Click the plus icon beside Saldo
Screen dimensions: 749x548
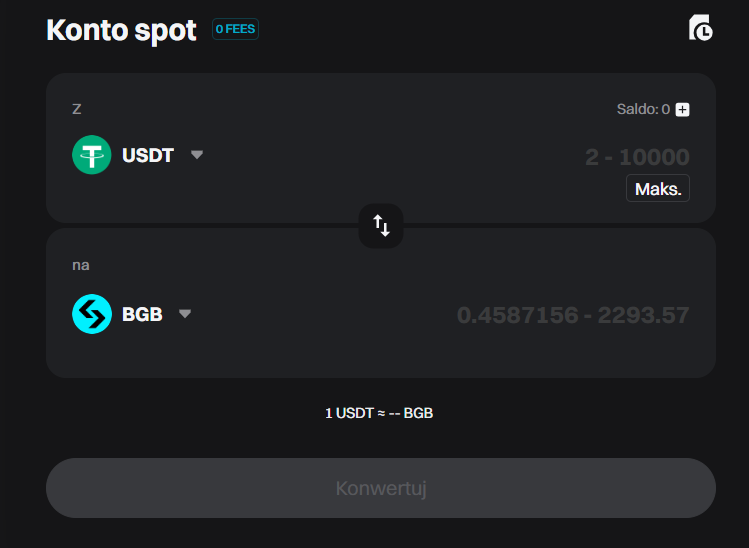tap(682, 109)
